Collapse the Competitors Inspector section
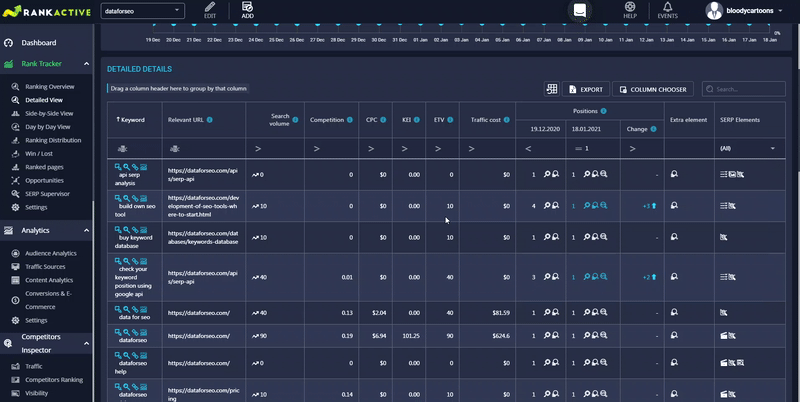800x402 pixels. coord(86,343)
